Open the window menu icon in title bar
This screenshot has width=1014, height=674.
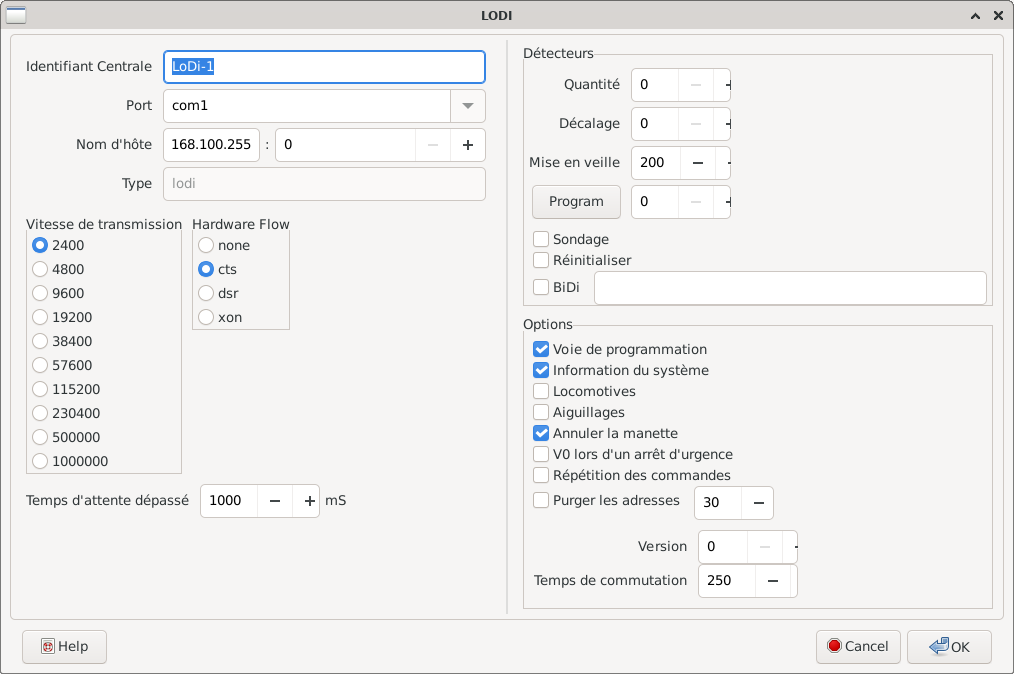(17, 15)
